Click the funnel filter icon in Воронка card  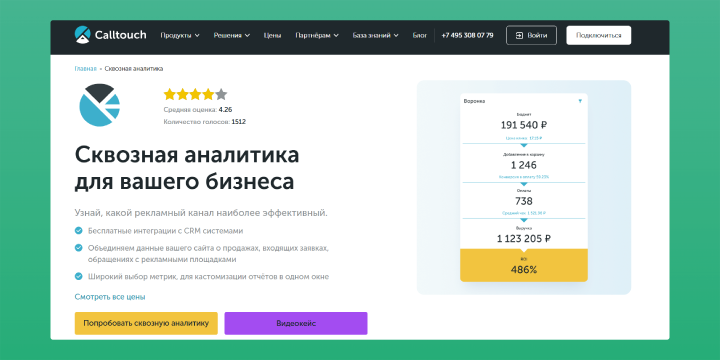coord(580,101)
